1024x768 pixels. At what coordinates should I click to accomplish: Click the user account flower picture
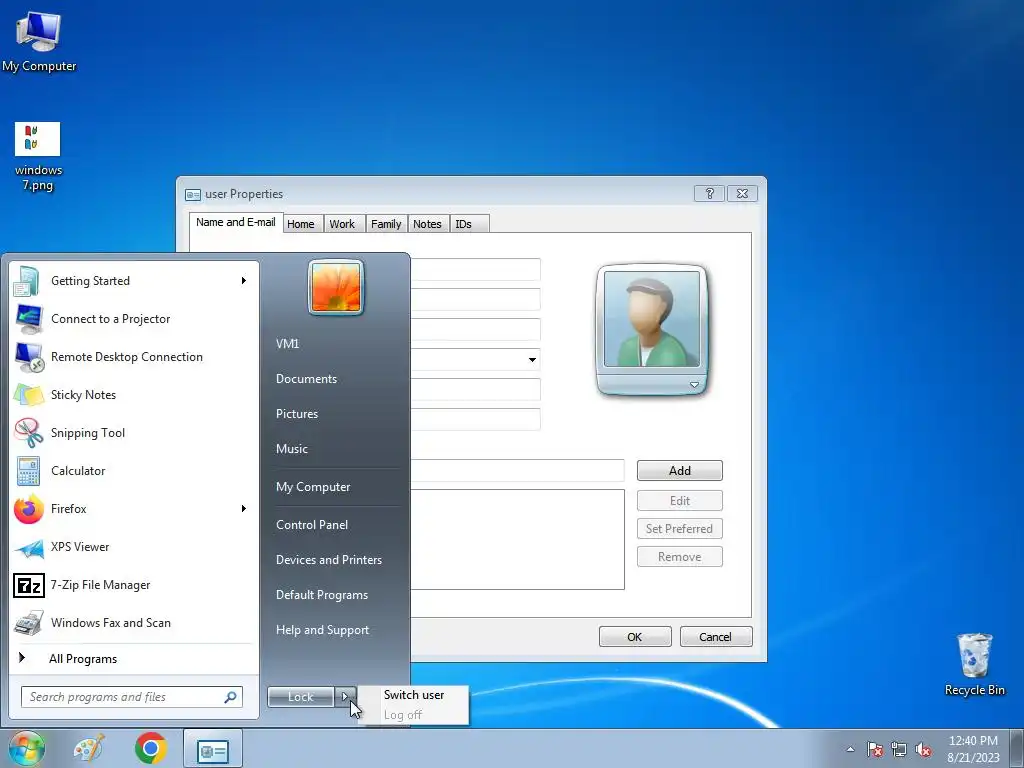(336, 287)
